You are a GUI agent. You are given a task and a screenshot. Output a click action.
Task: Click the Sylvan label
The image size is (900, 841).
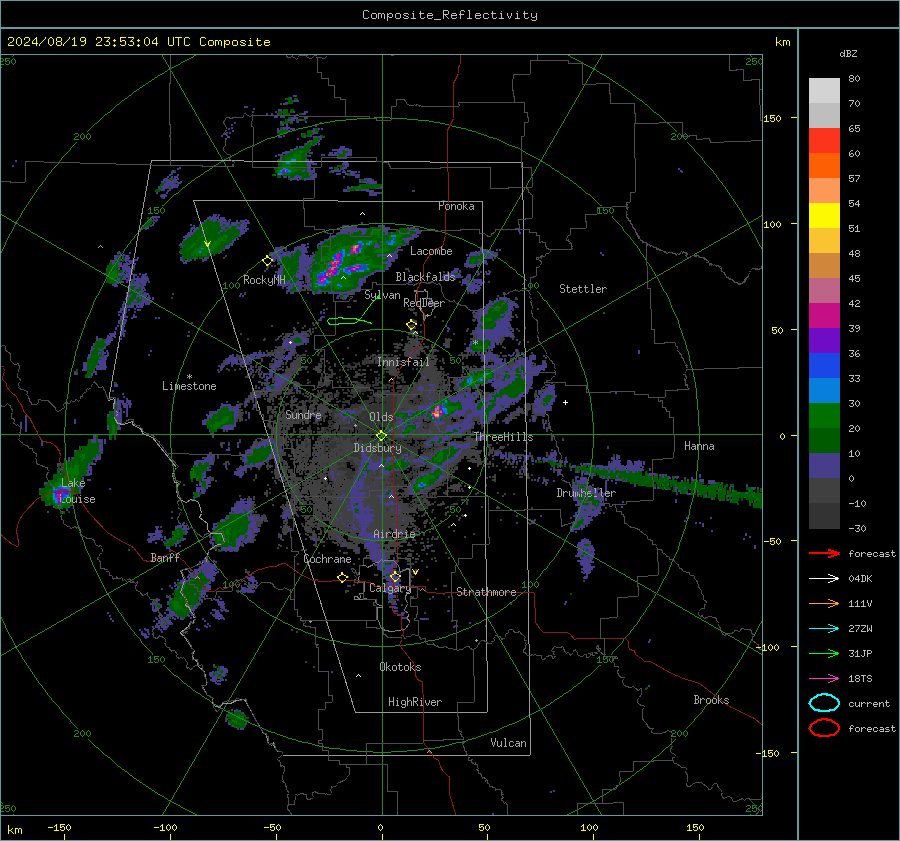[382, 295]
